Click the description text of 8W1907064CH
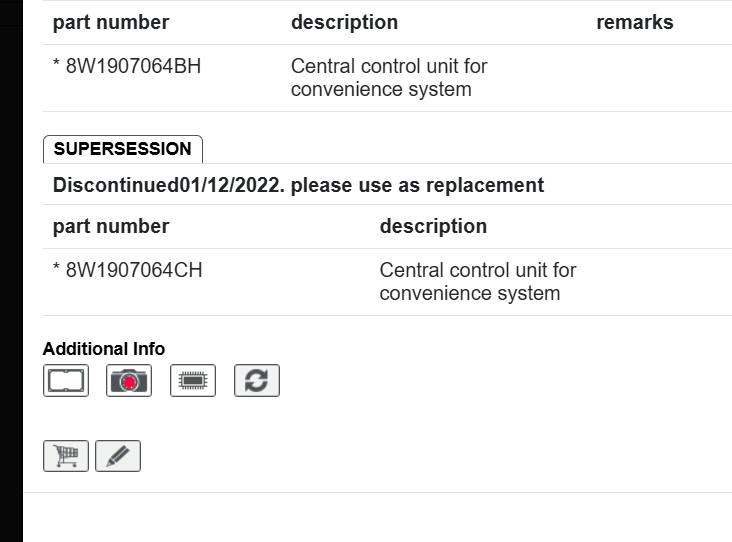Image resolution: width=732 pixels, height=542 pixels. pyautogui.click(x=478, y=281)
